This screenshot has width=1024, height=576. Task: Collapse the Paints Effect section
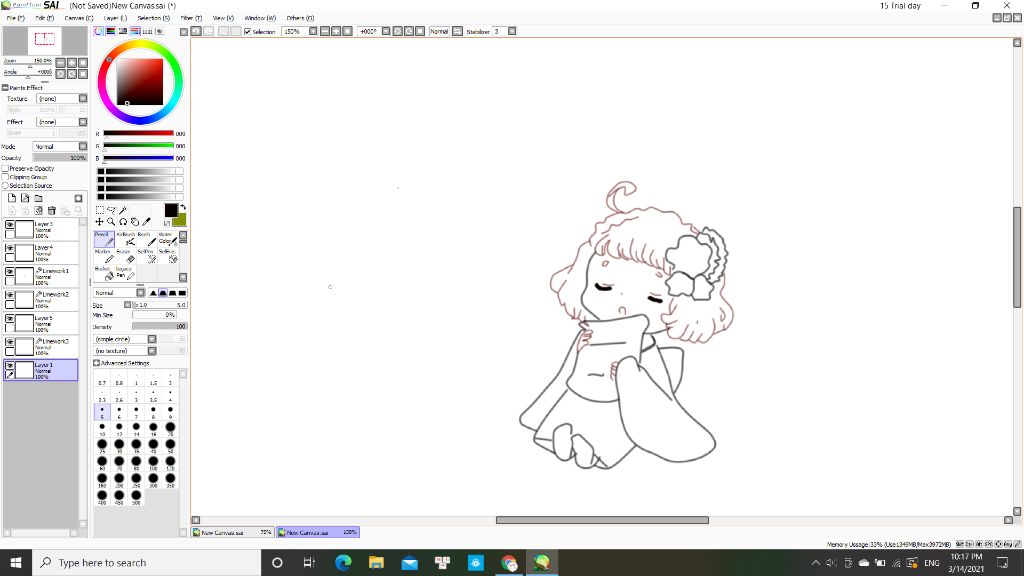click(5, 88)
